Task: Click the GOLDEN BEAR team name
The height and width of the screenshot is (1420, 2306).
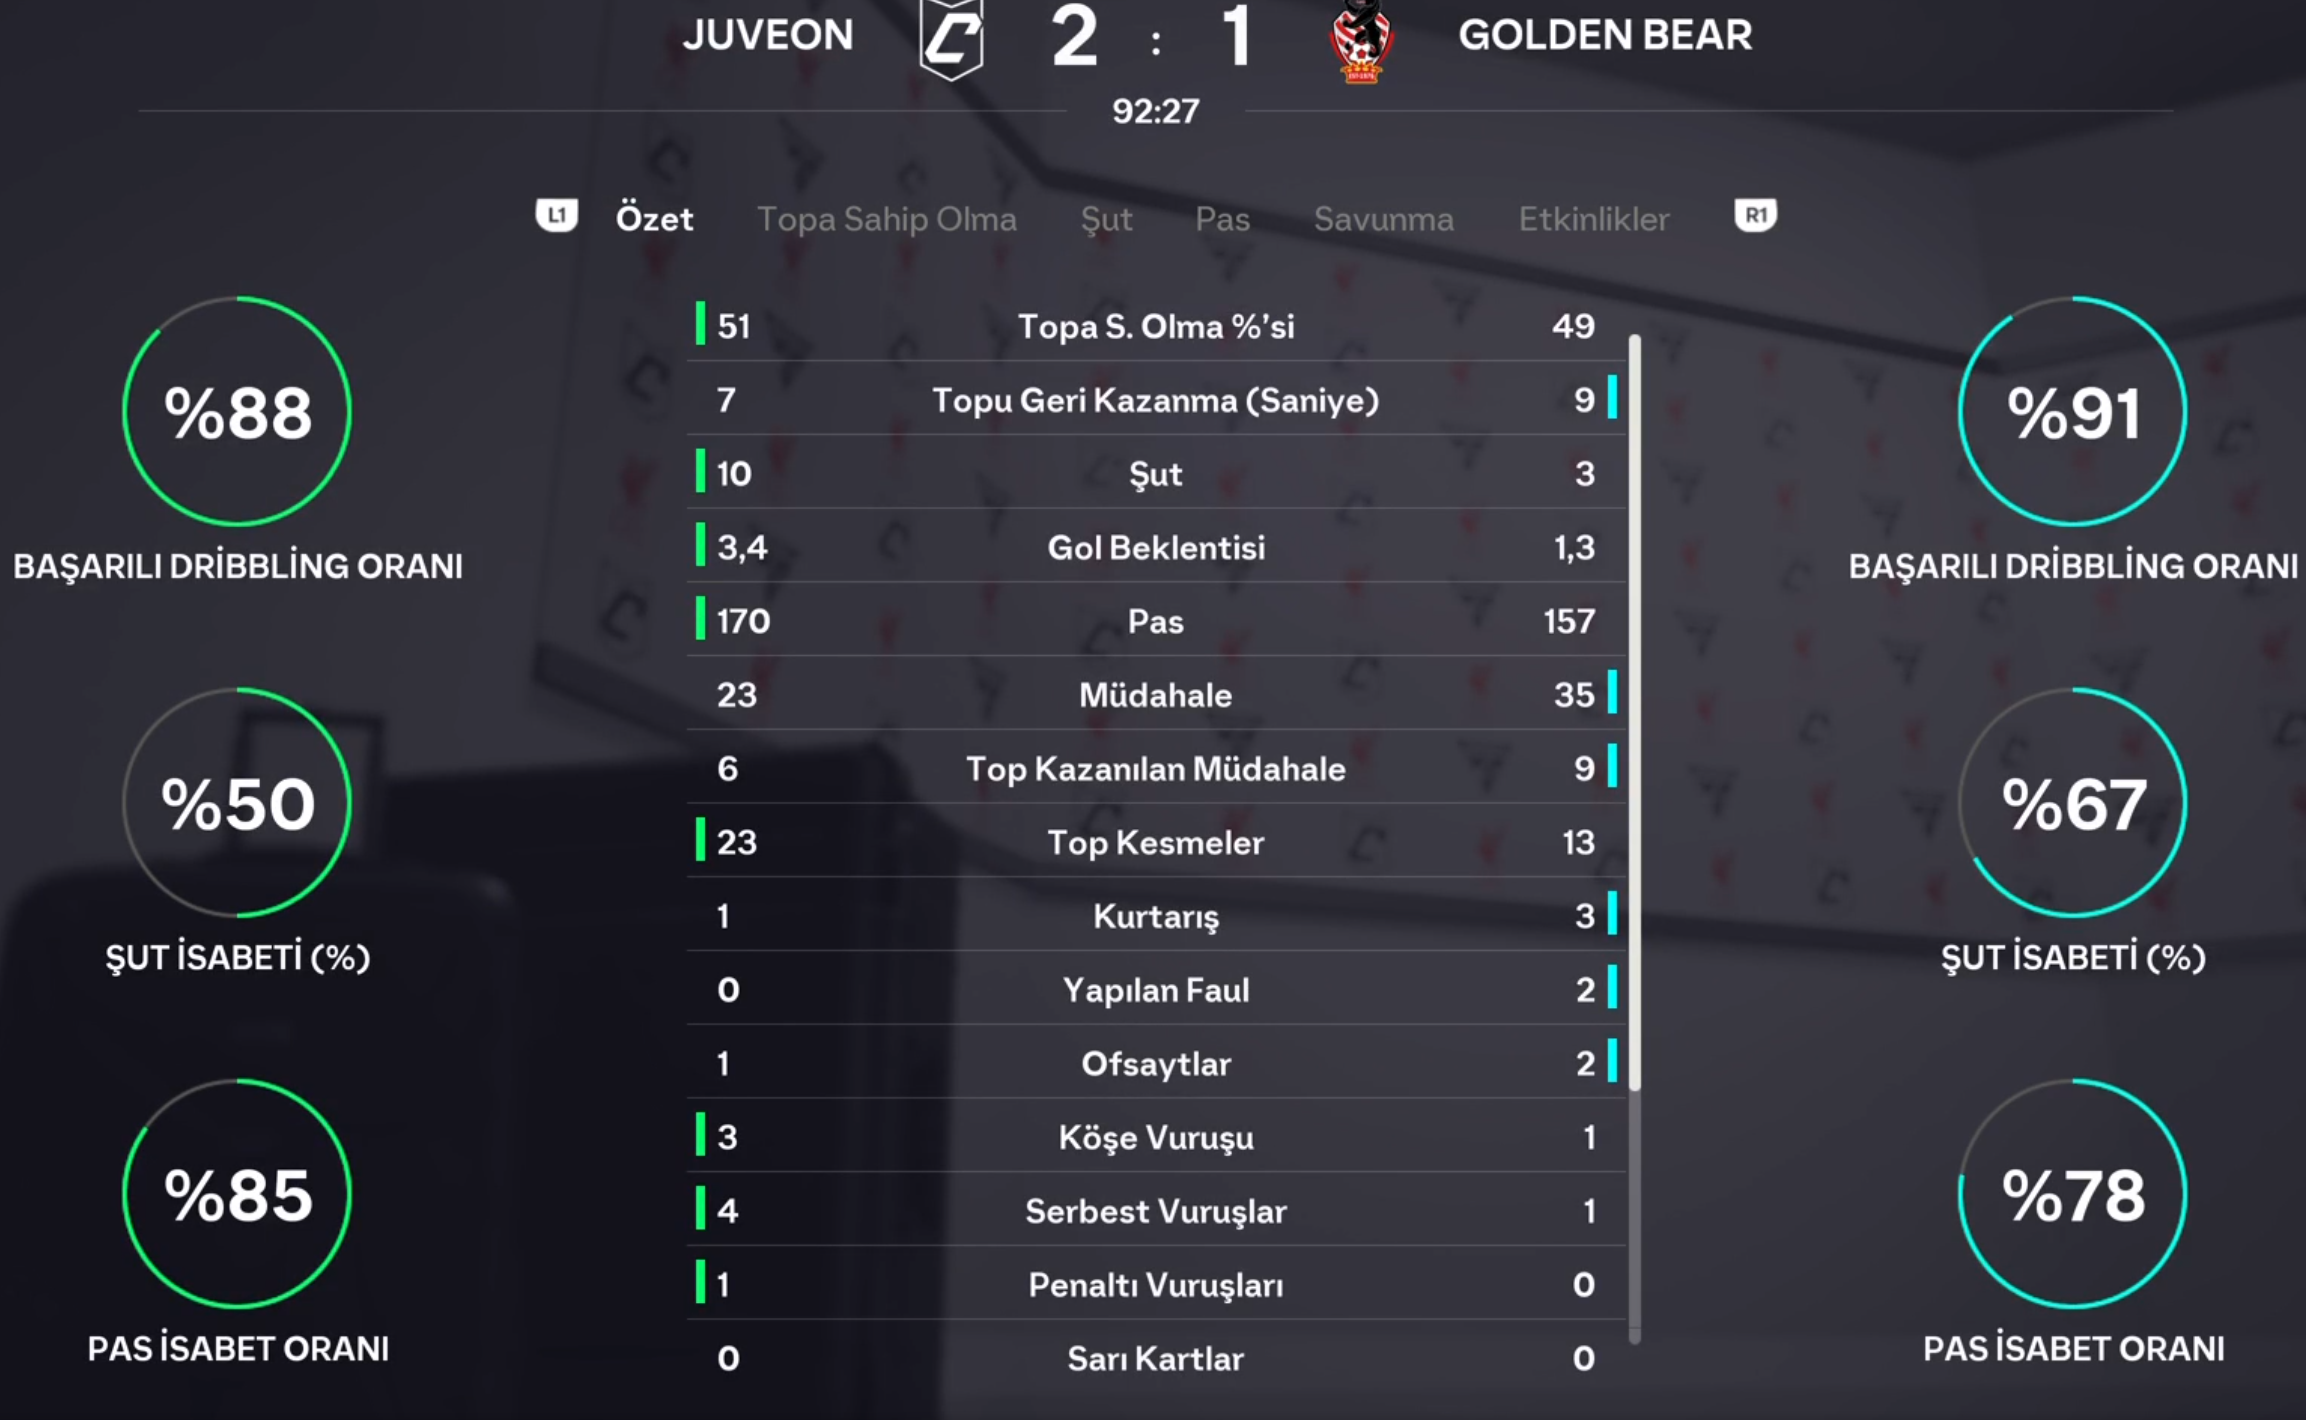Action: [1604, 36]
